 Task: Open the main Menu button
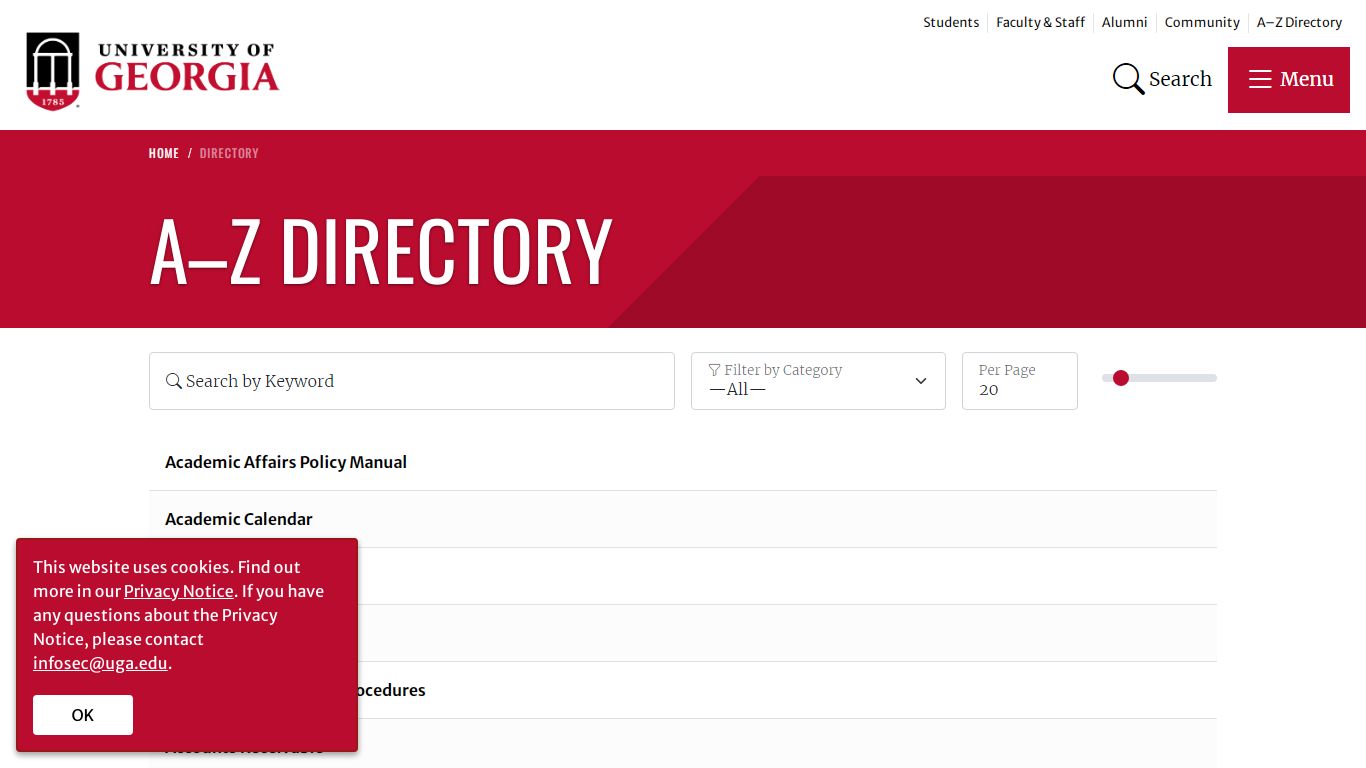pos(1289,80)
